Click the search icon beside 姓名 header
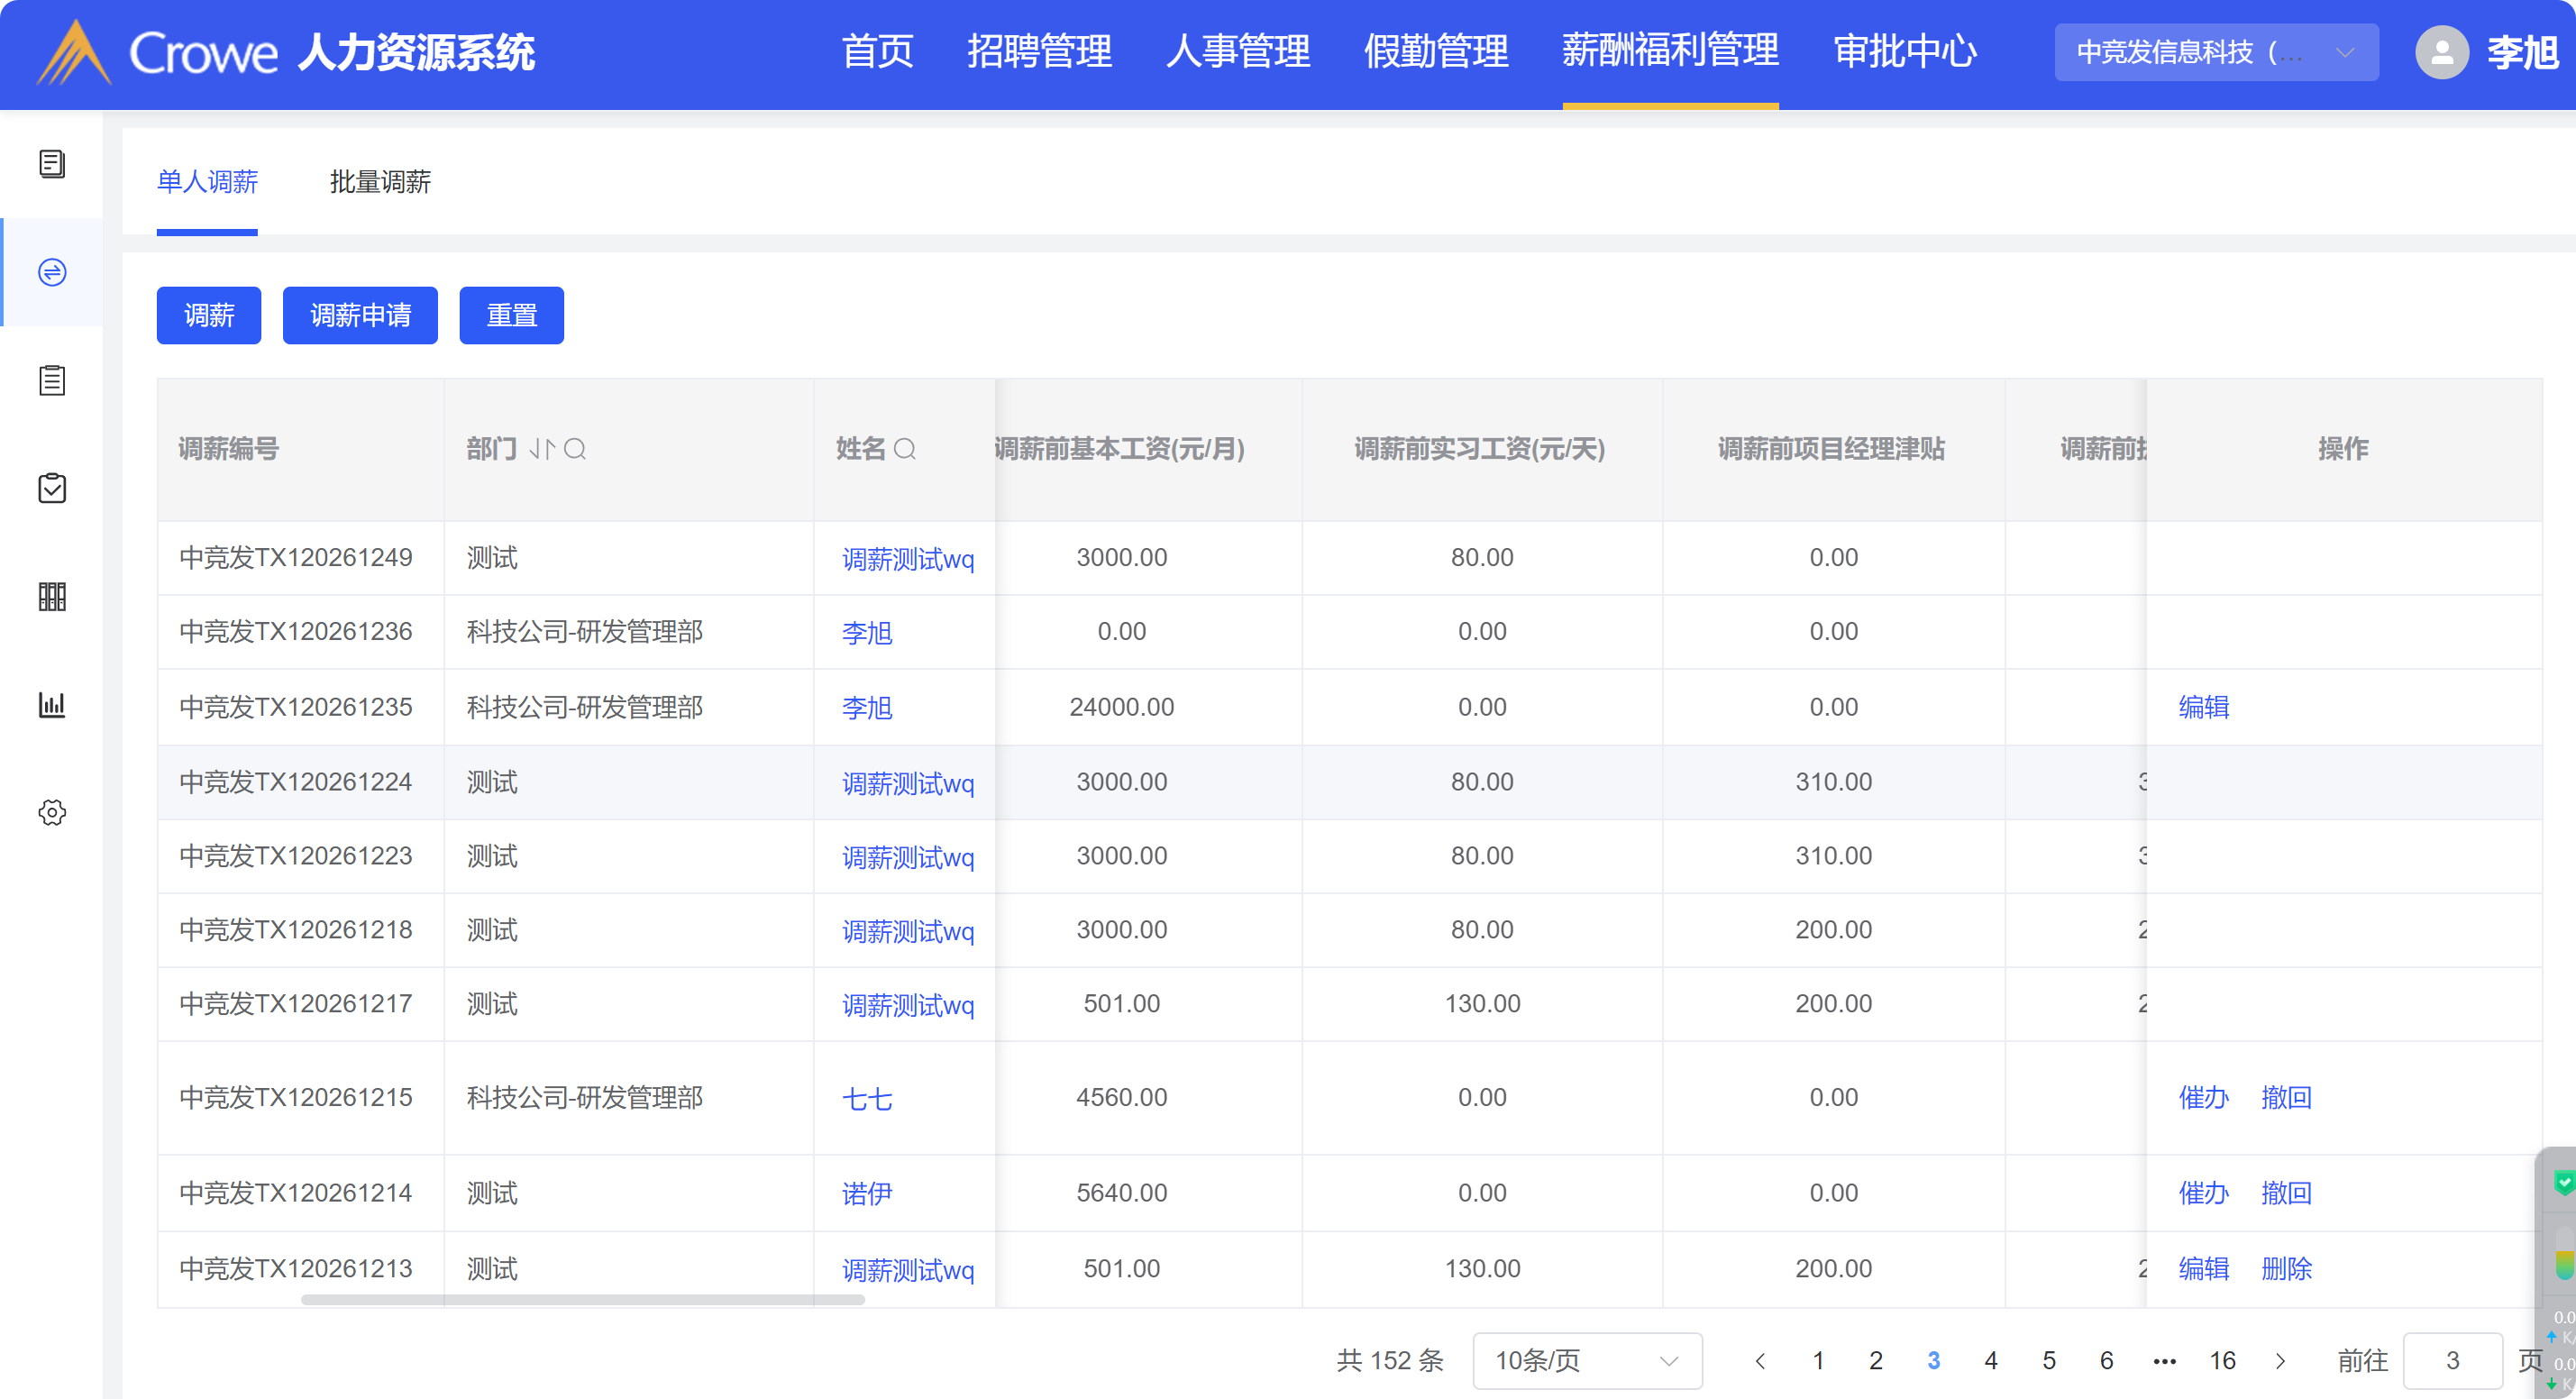Viewport: 2576px width, 1399px height. 905,449
